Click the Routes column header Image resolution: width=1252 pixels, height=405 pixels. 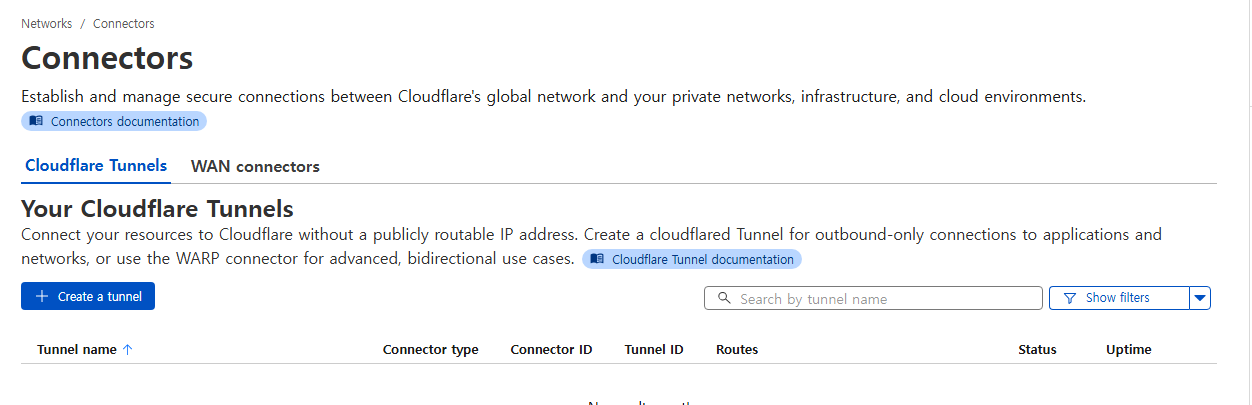point(737,350)
